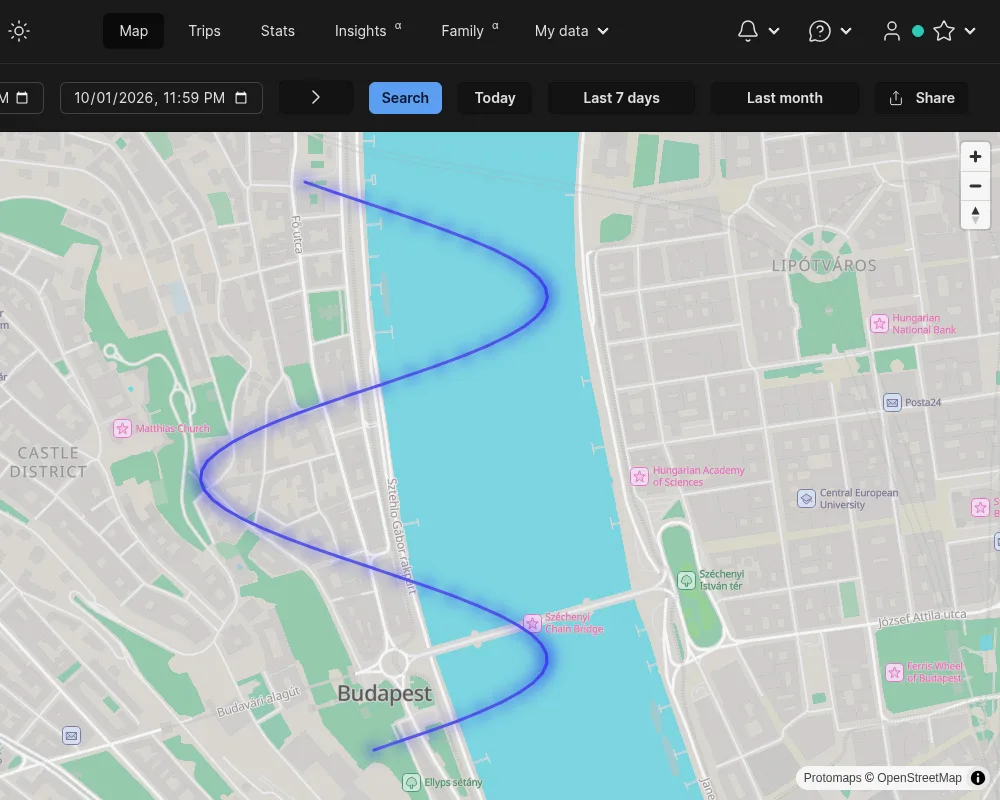Click the Széchenyi Chain Bridge marker
Image resolution: width=1000 pixels, height=800 pixels.
pyautogui.click(x=533, y=623)
